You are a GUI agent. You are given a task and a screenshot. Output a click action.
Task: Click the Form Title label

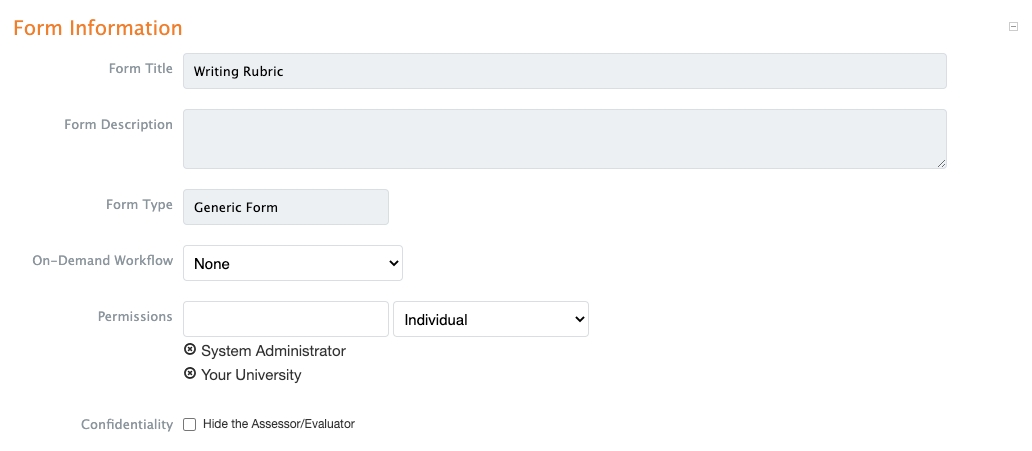(141, 69)
